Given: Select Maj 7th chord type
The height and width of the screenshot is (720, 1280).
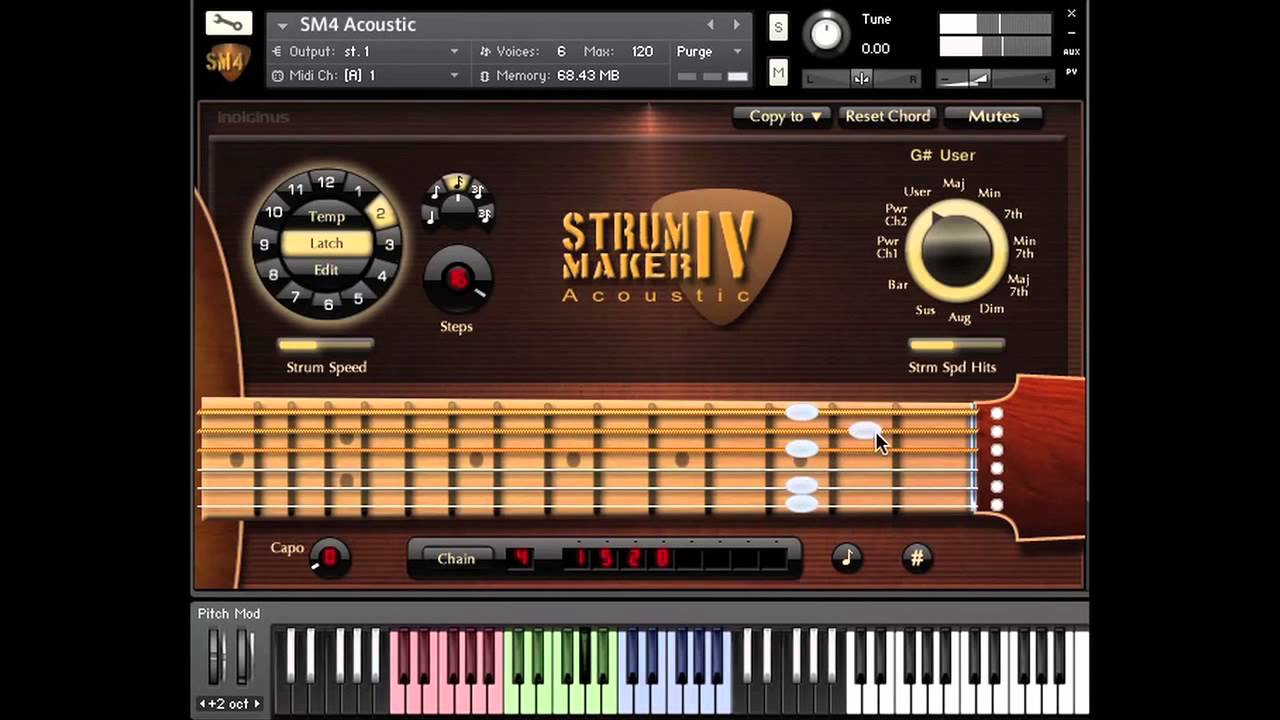Looking at the screenshot, I should 1019,285.
